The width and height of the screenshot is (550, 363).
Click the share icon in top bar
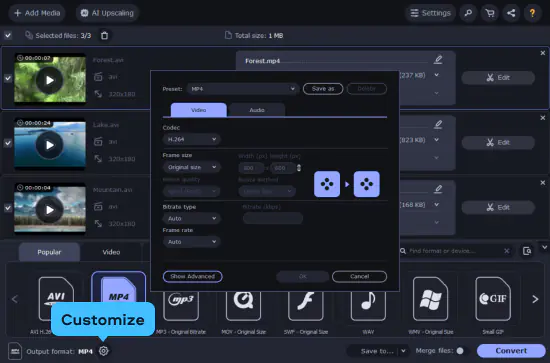[511, 13]
